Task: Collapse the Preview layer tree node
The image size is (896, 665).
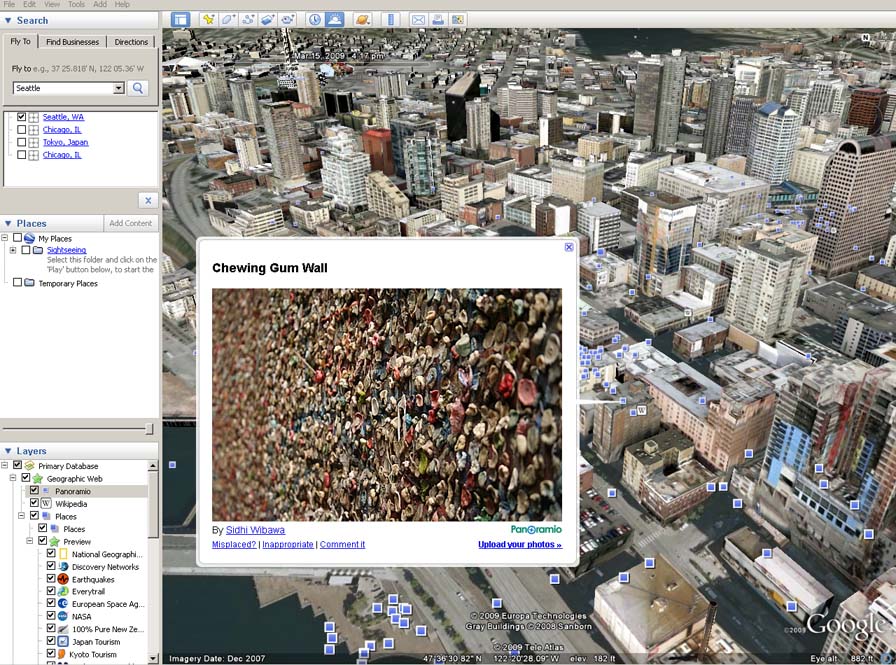Action: (x=30, y=541)
